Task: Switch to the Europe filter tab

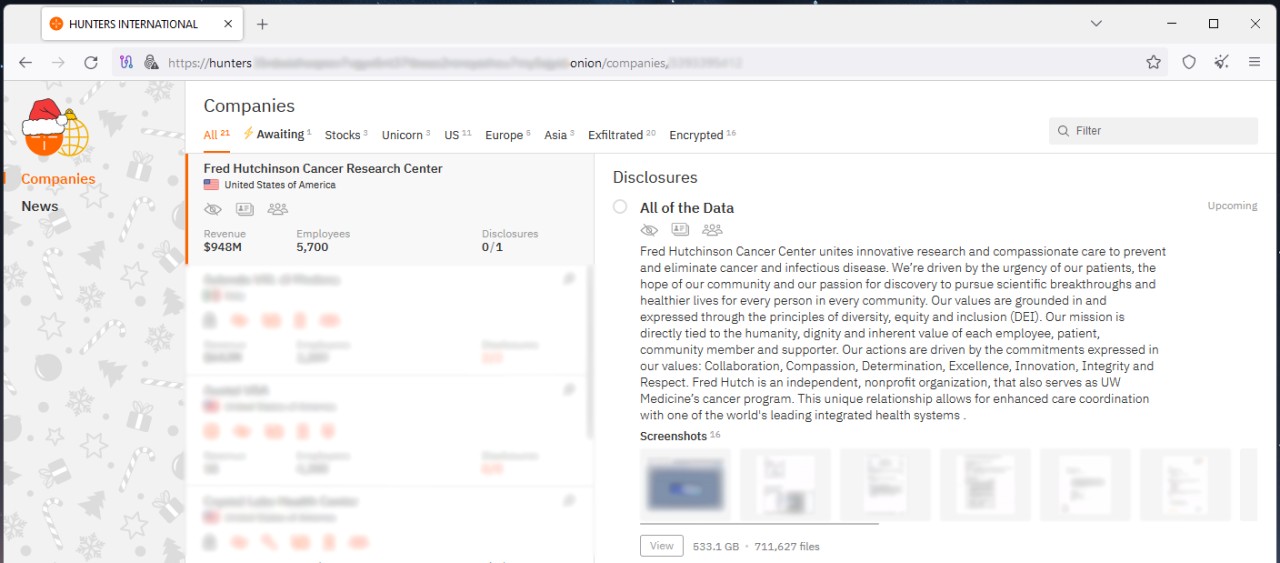Action: [504, 135]
